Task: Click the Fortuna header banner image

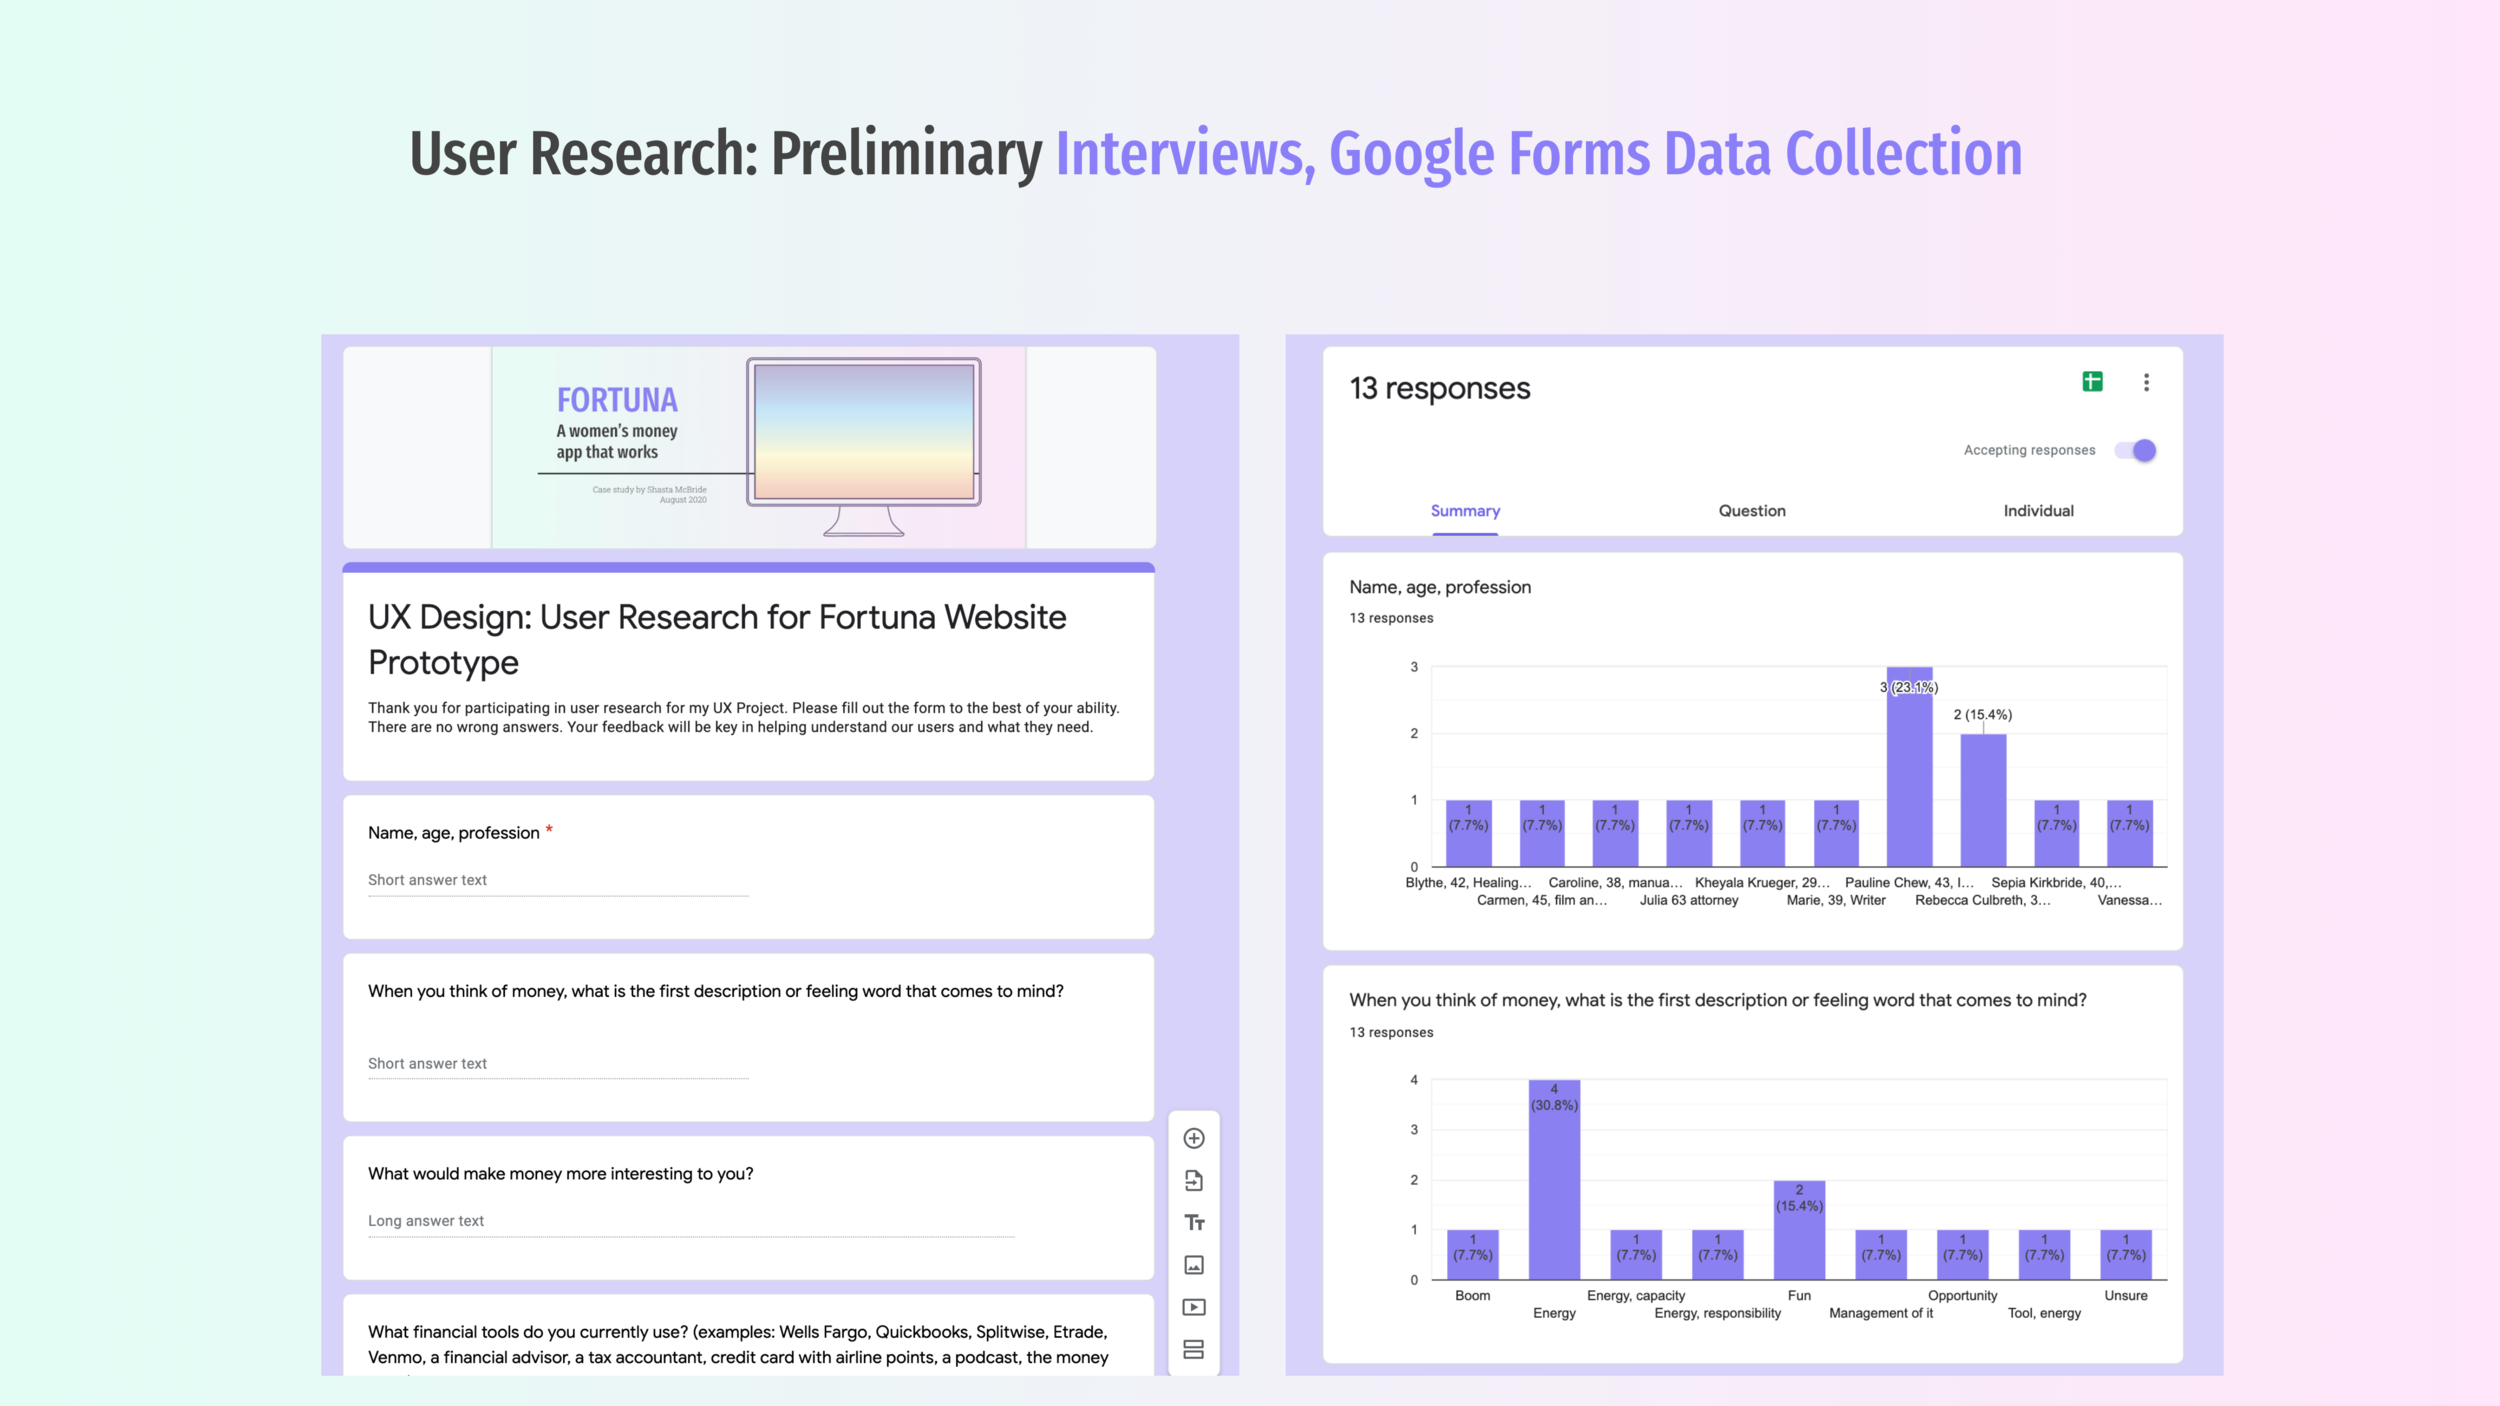Action: click(758, 447)
